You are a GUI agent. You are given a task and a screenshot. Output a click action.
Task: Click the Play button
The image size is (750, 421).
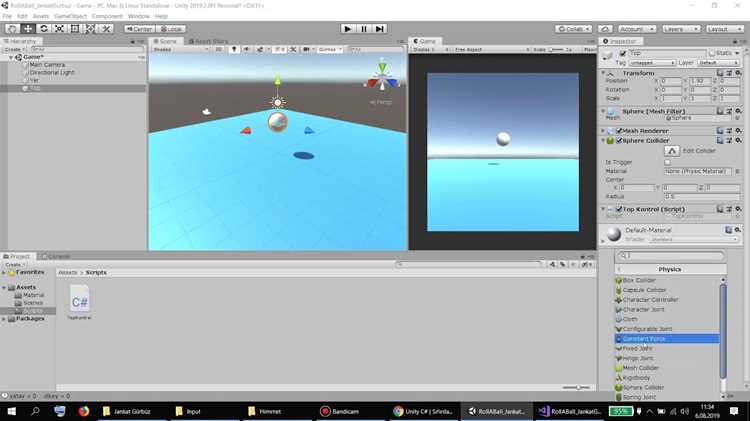tap(348, 29)
